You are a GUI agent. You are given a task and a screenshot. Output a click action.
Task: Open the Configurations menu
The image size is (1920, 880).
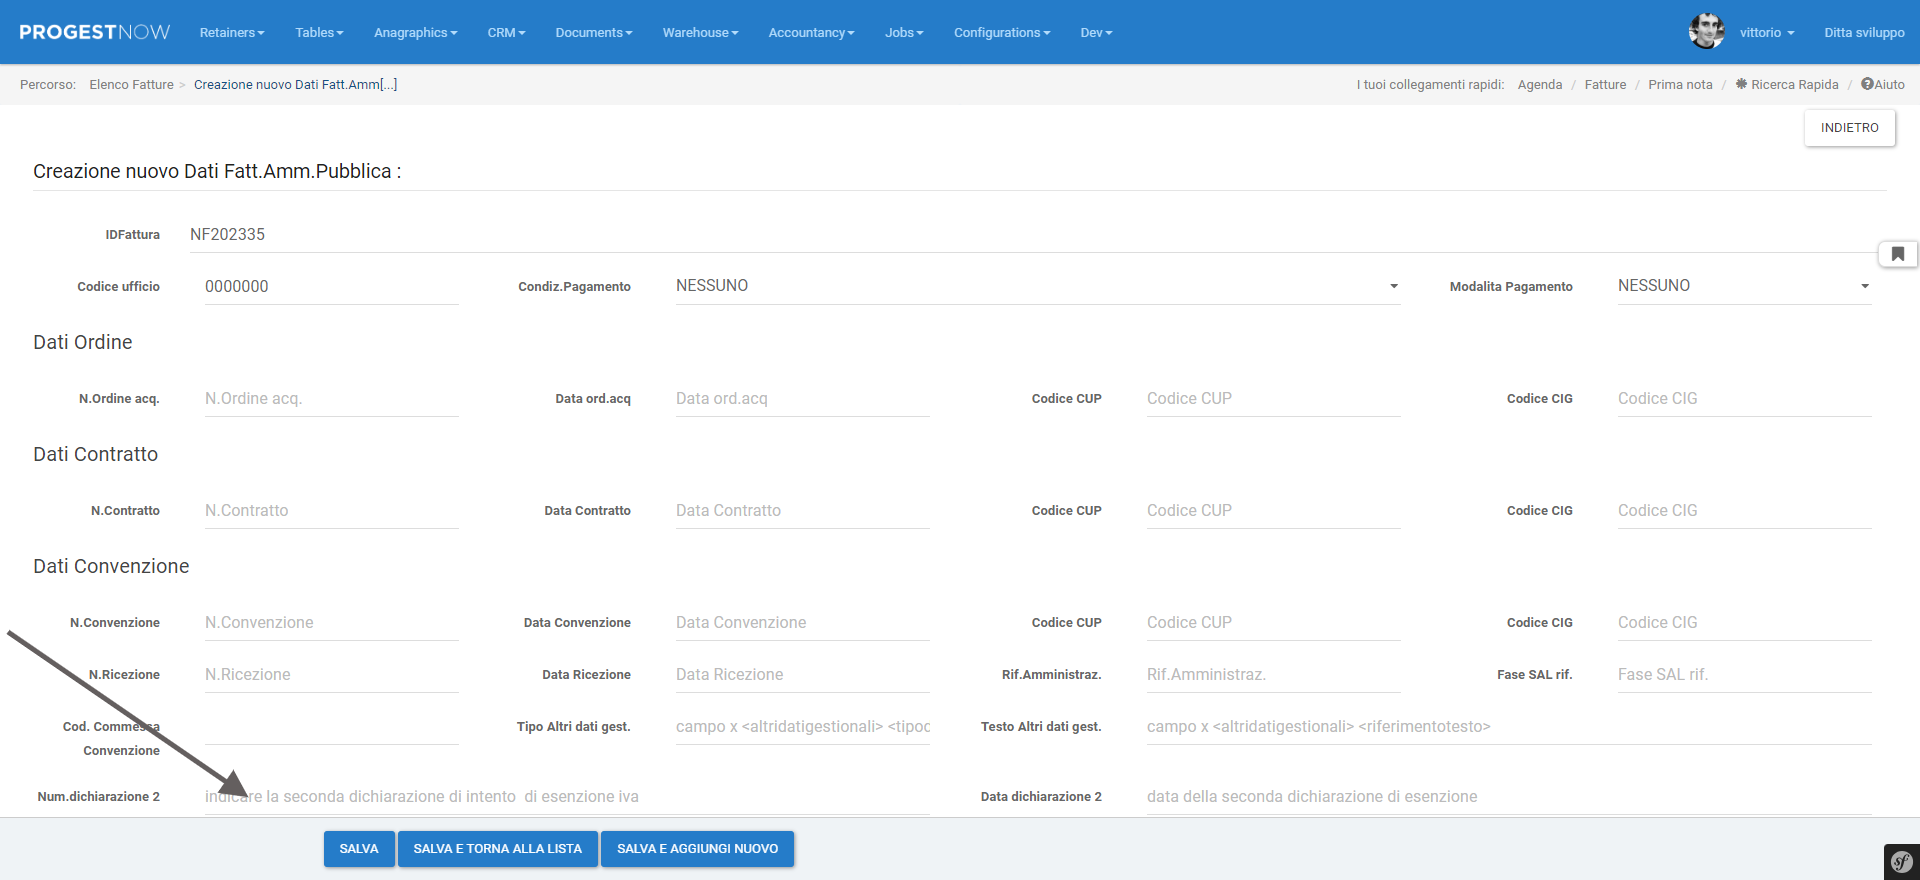click(1001, 32)
